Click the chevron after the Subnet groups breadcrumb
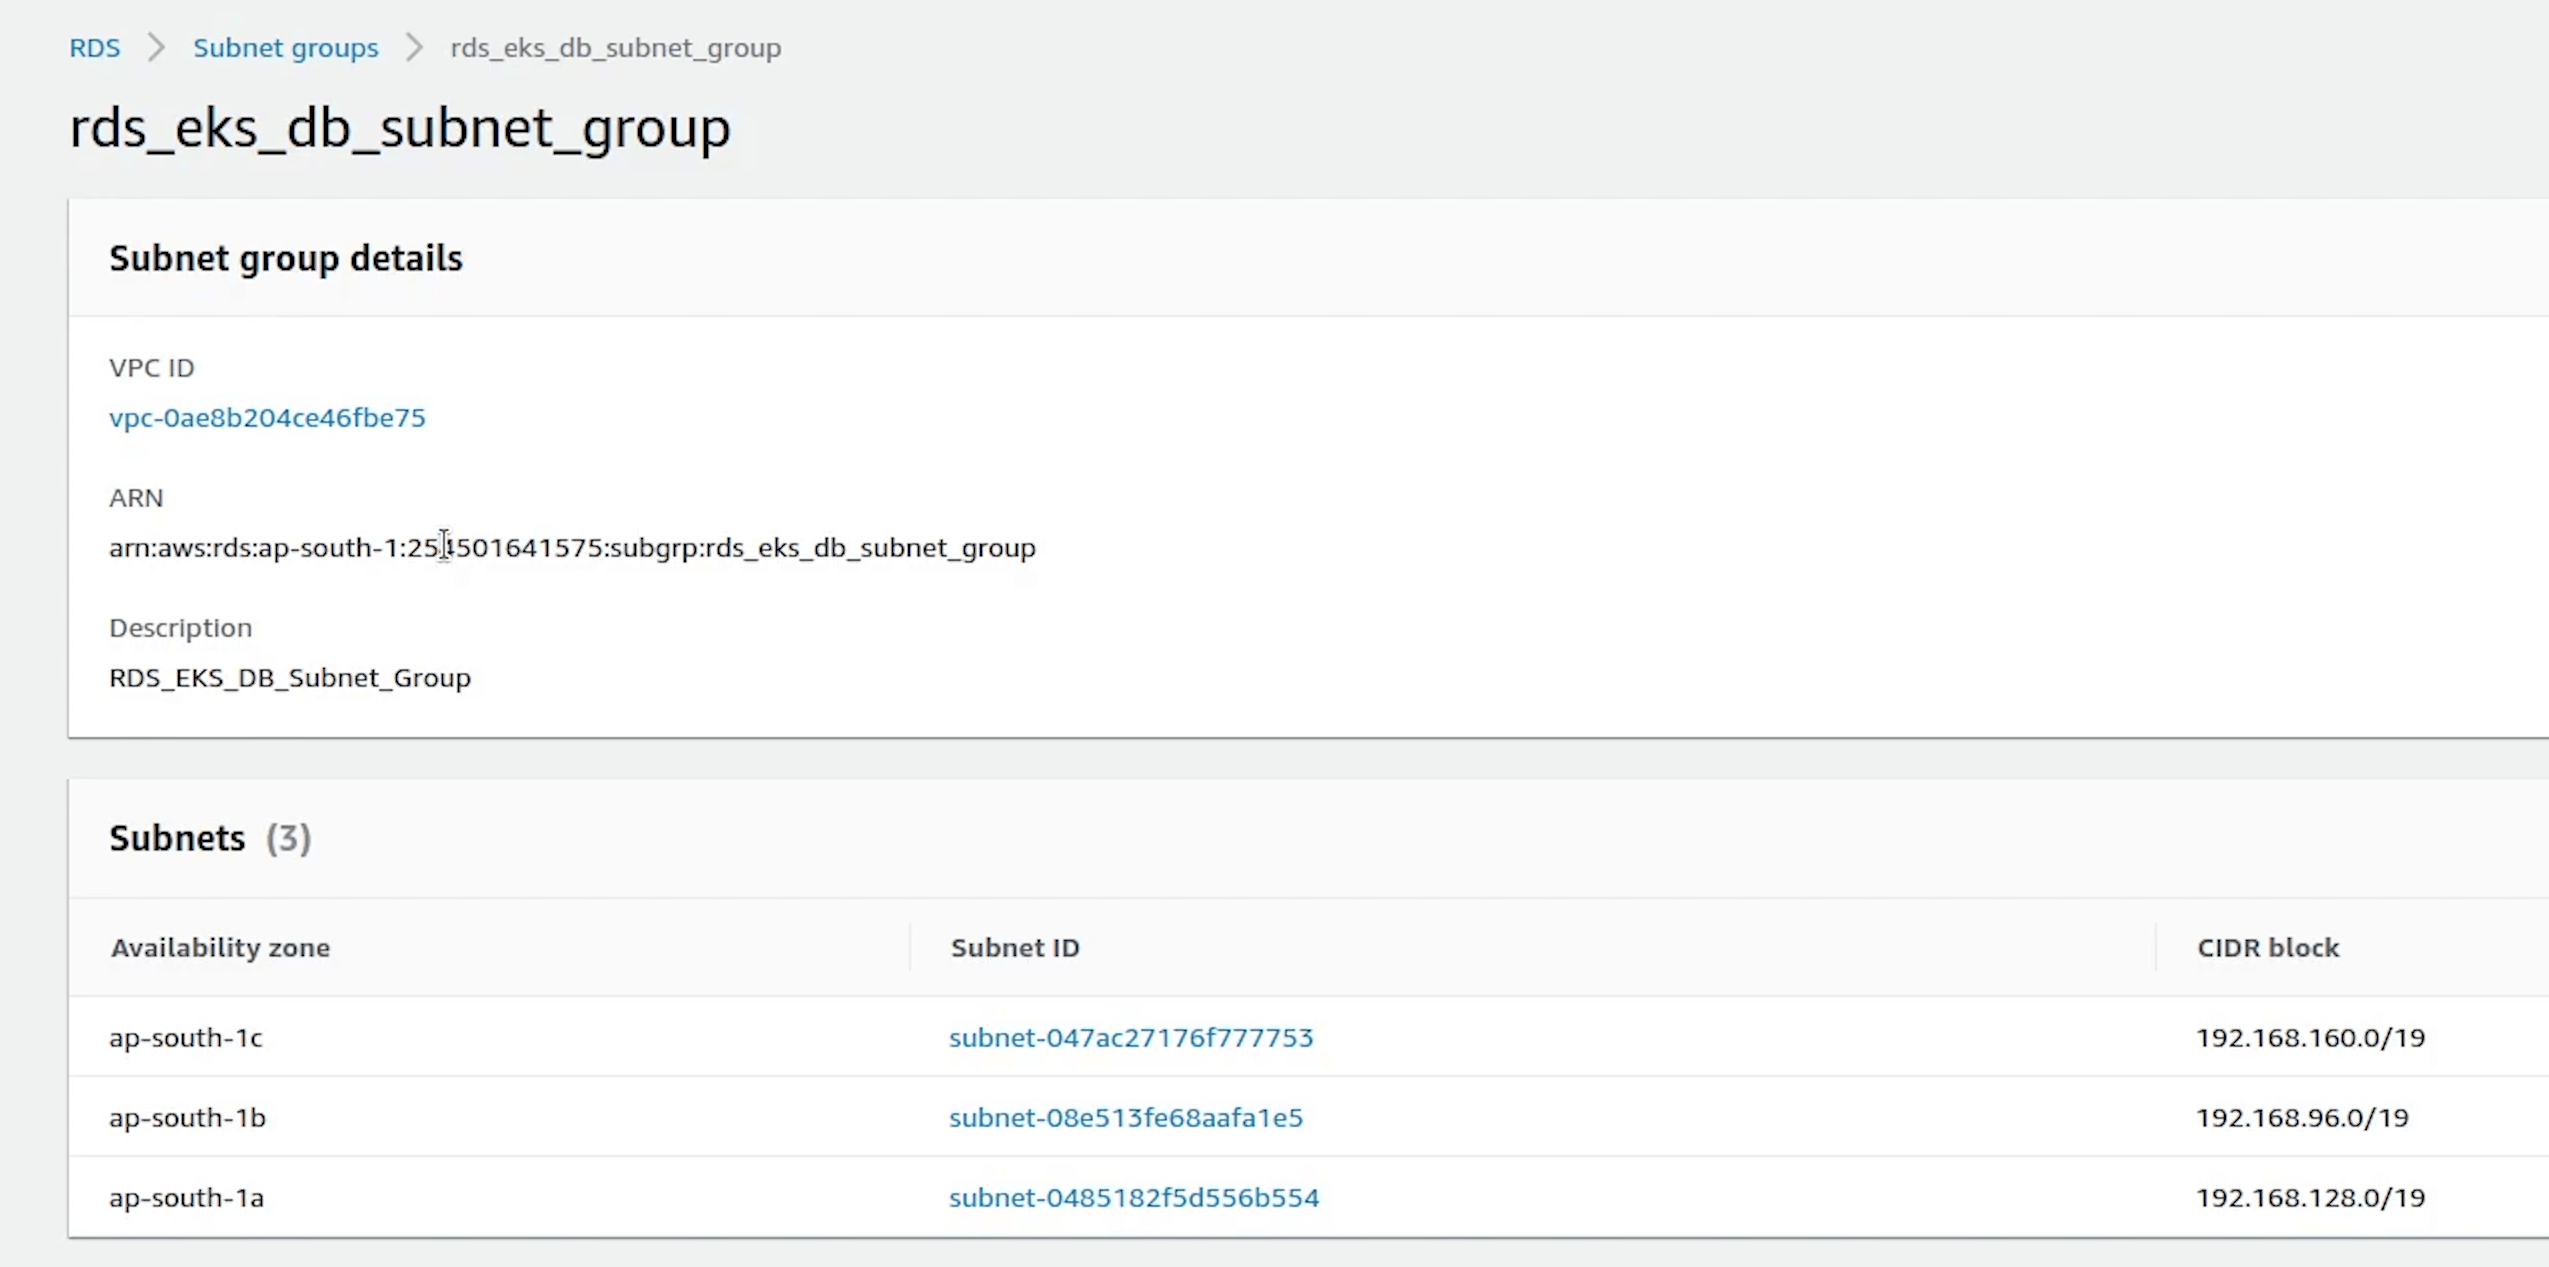This screenshot has width=2549, height=1267. point(414,48)
